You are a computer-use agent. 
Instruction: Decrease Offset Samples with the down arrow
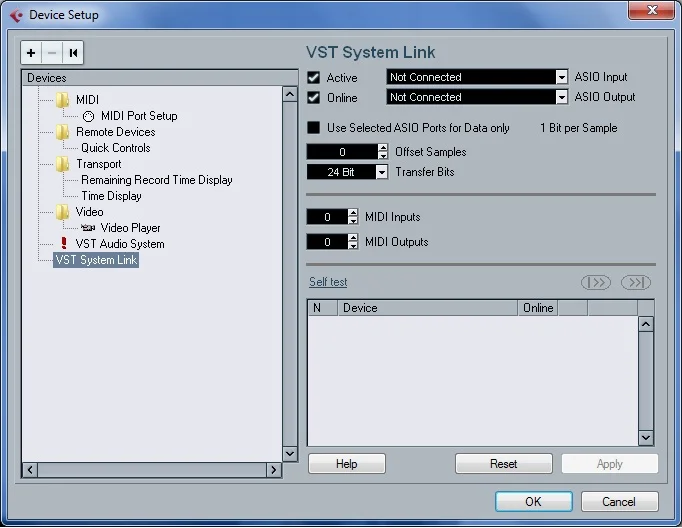pos(383,156)
